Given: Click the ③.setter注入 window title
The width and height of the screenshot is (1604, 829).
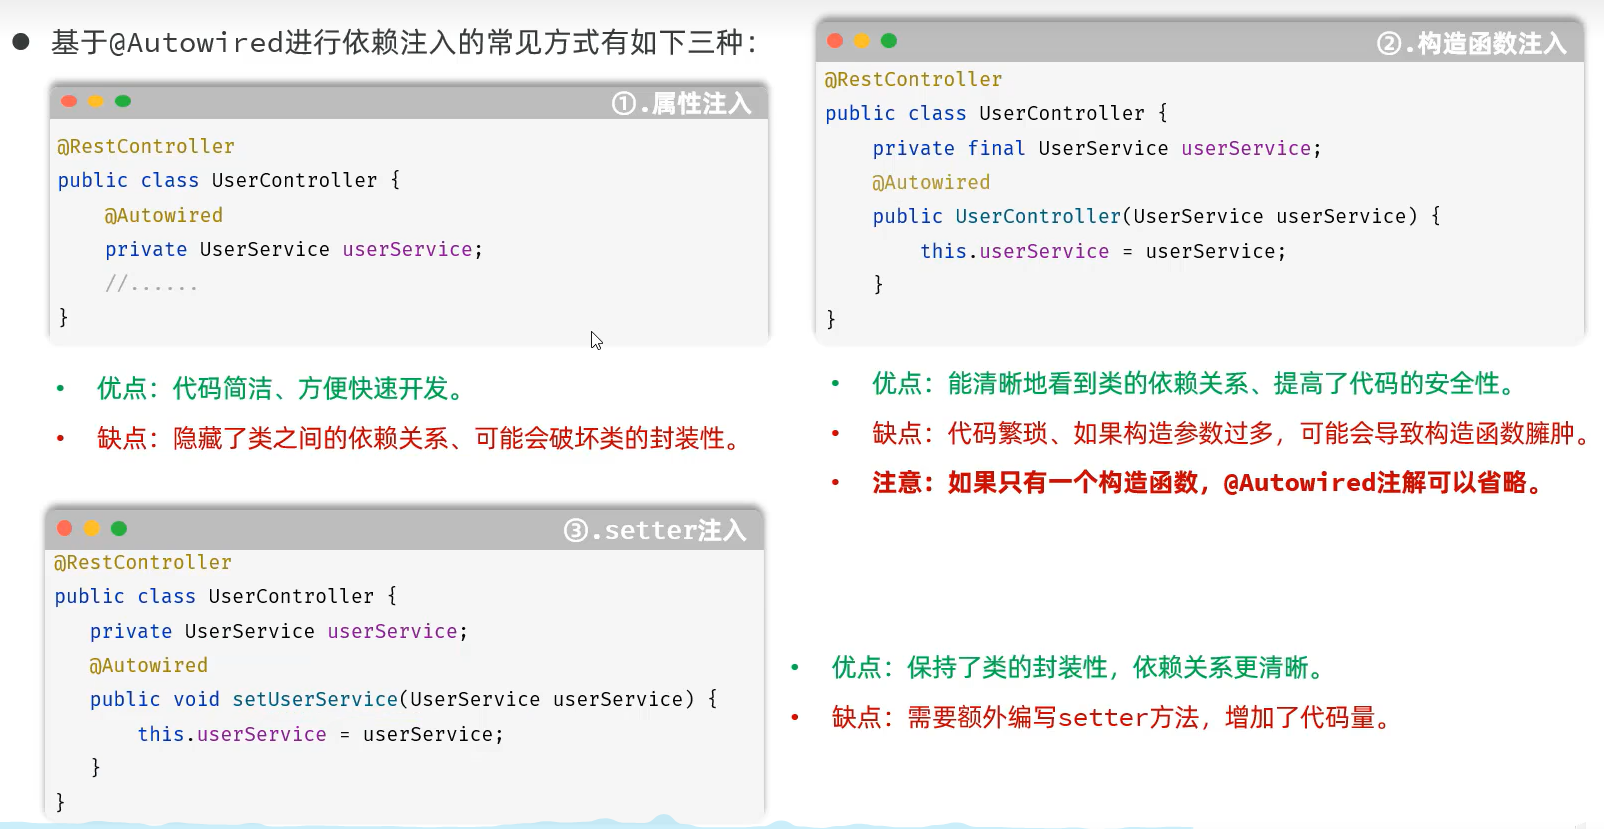Looking at the screenshot, I should point(655,530).
